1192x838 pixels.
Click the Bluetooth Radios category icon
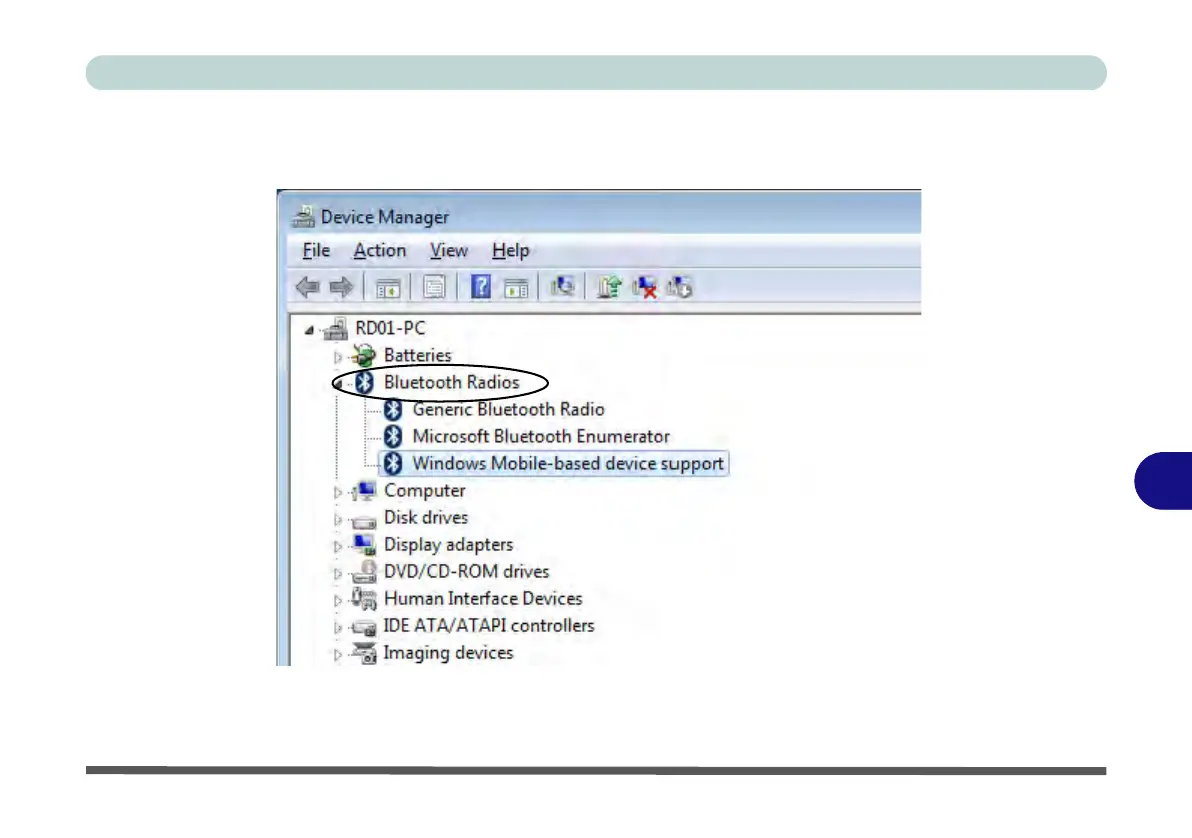coord(365,382)
